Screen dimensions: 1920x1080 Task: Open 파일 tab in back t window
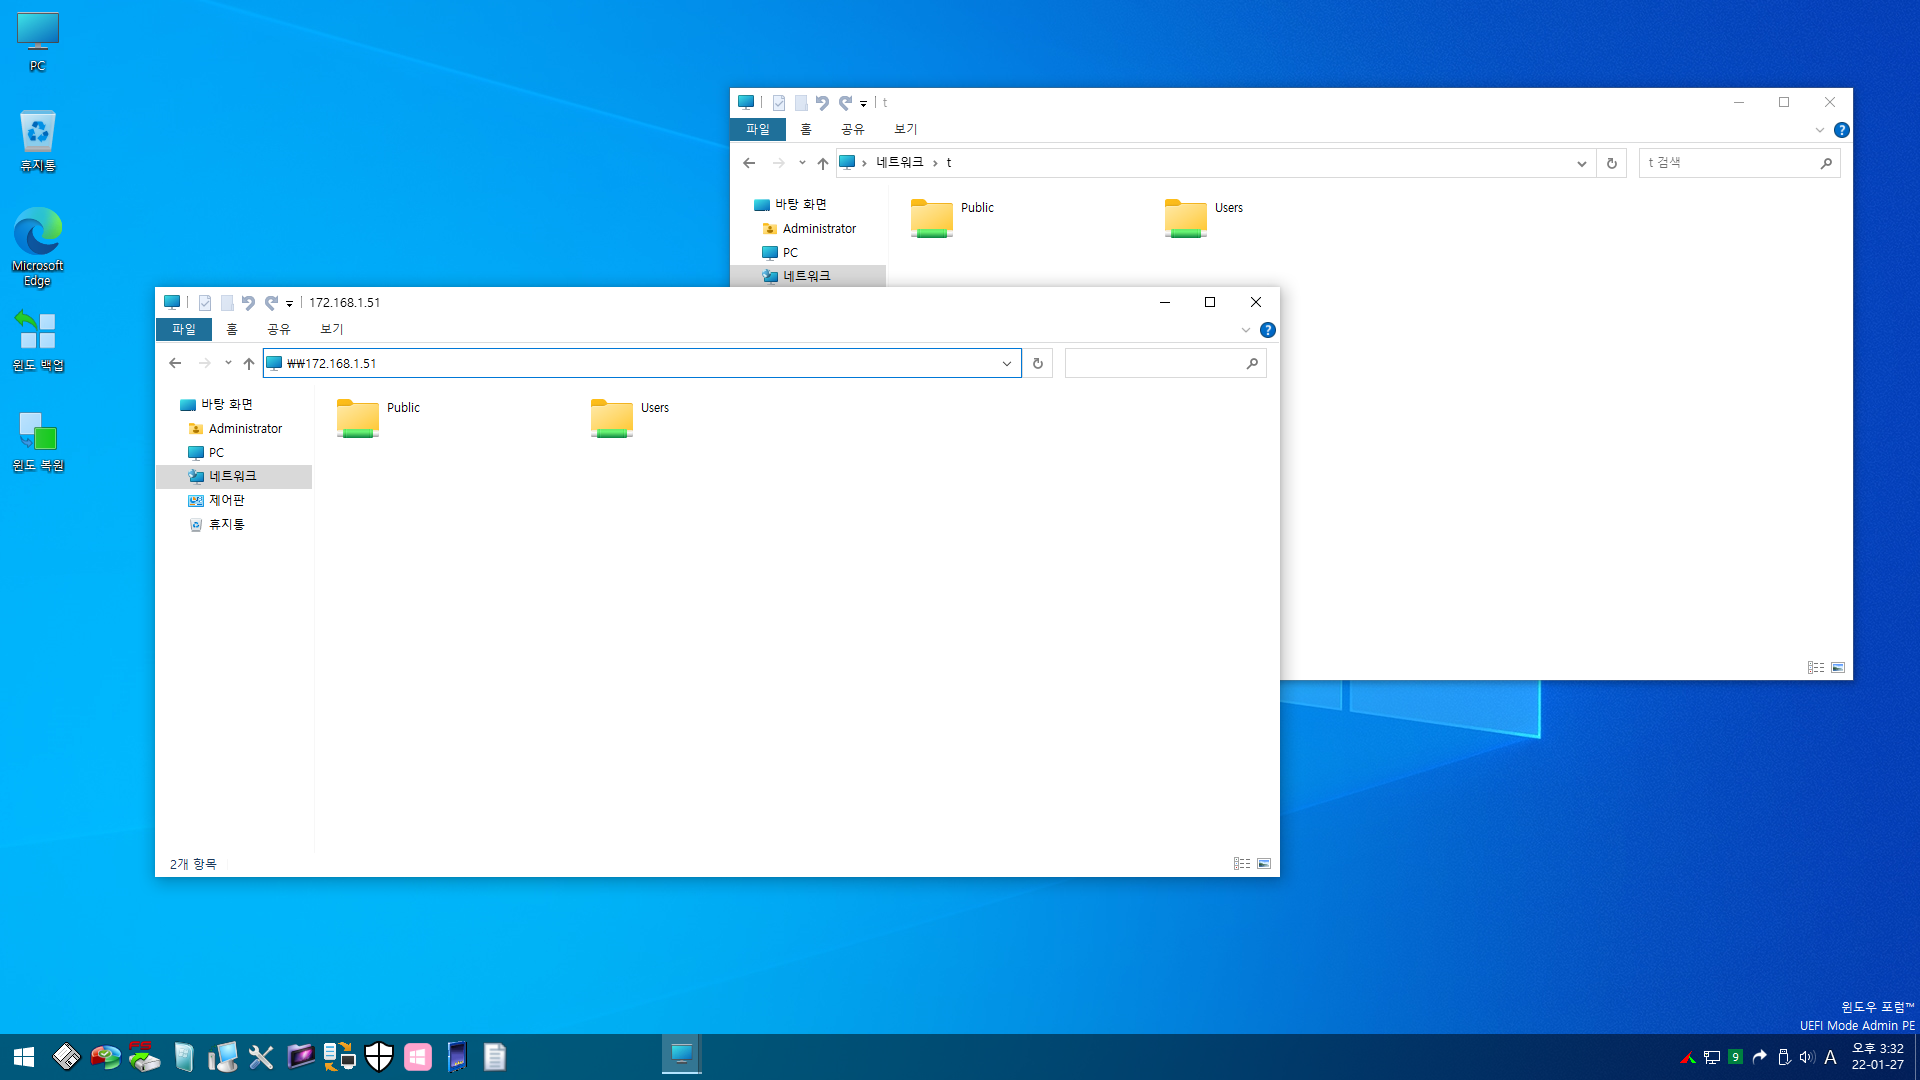758,129
